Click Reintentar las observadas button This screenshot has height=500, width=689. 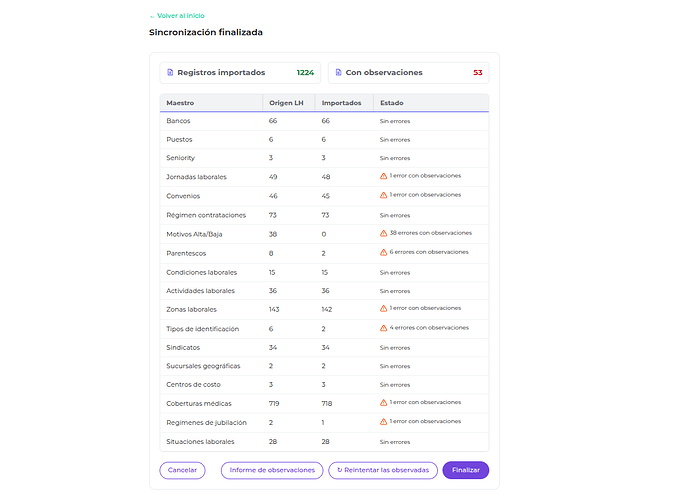tap(383, 470)
